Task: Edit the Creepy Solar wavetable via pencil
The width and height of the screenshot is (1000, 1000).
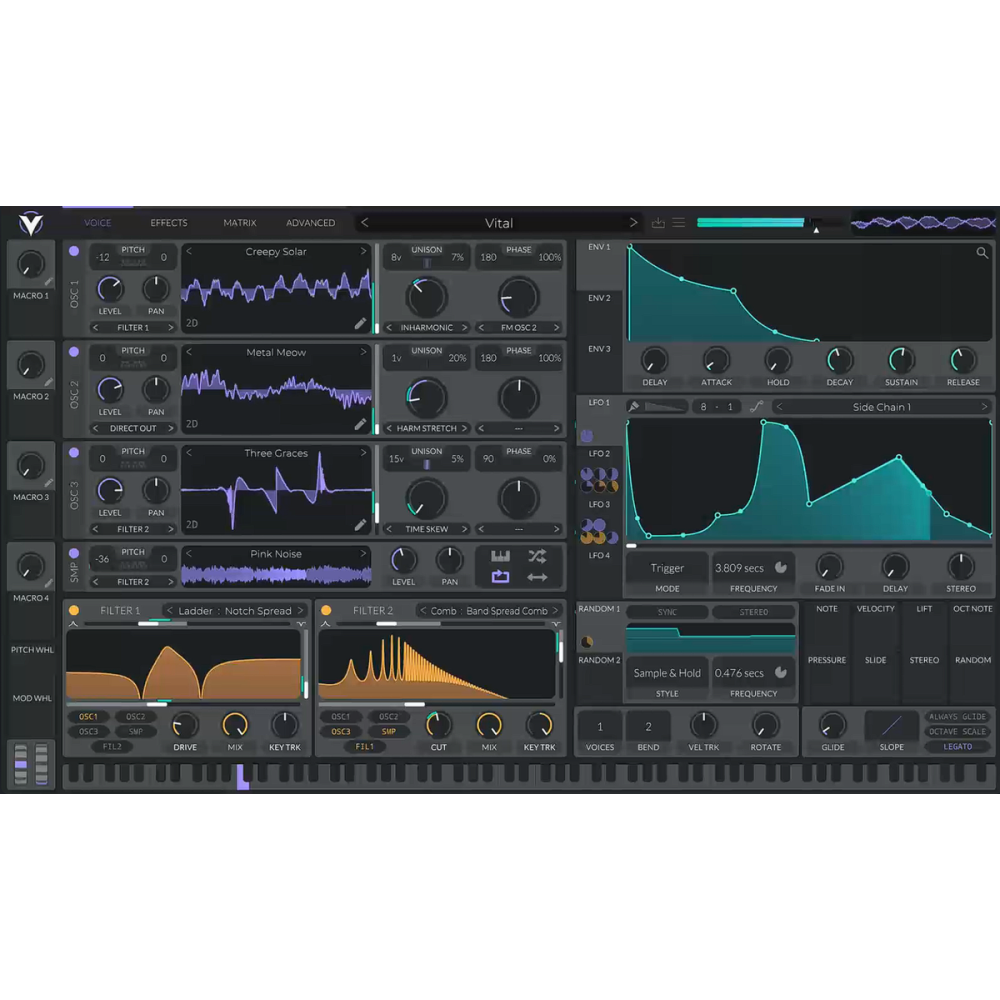Action: click(360, 323)
